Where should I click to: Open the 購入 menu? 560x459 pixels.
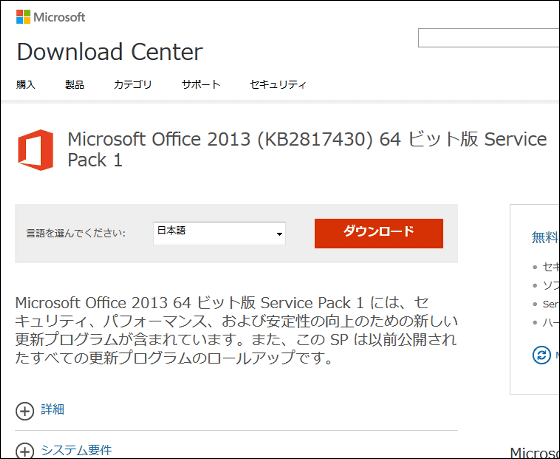26,85
